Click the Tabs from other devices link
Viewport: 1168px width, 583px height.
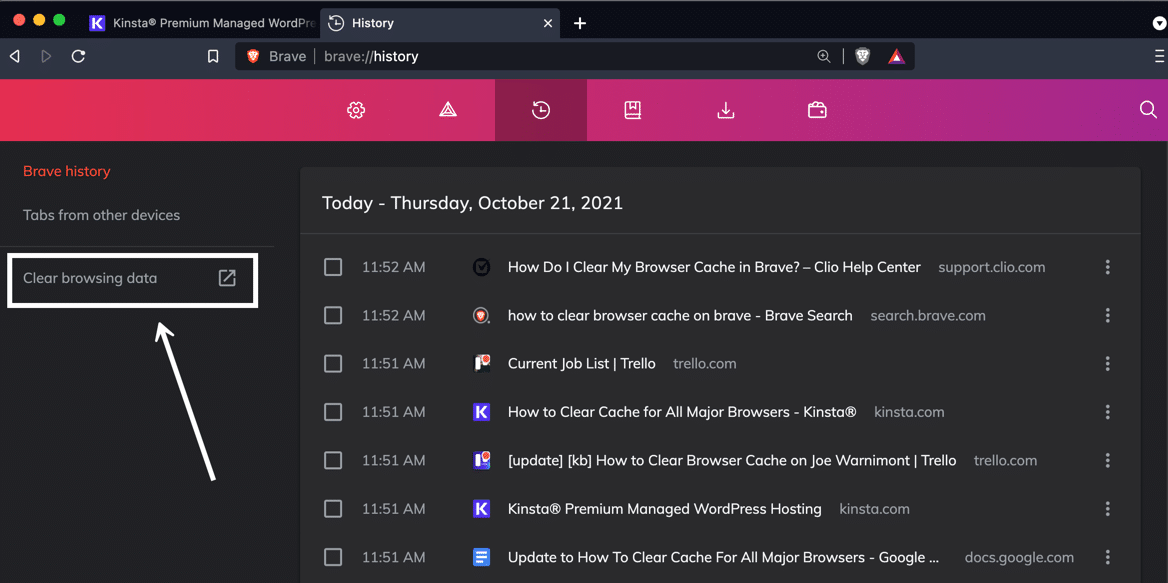[101, 215]
